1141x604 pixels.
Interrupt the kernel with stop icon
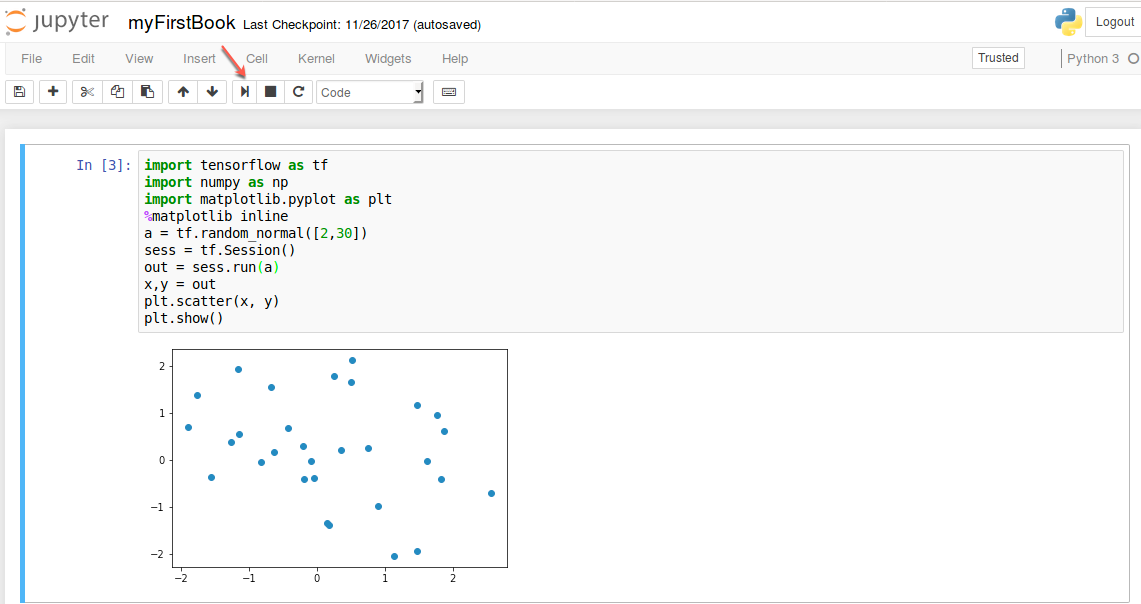pos(270,91)
